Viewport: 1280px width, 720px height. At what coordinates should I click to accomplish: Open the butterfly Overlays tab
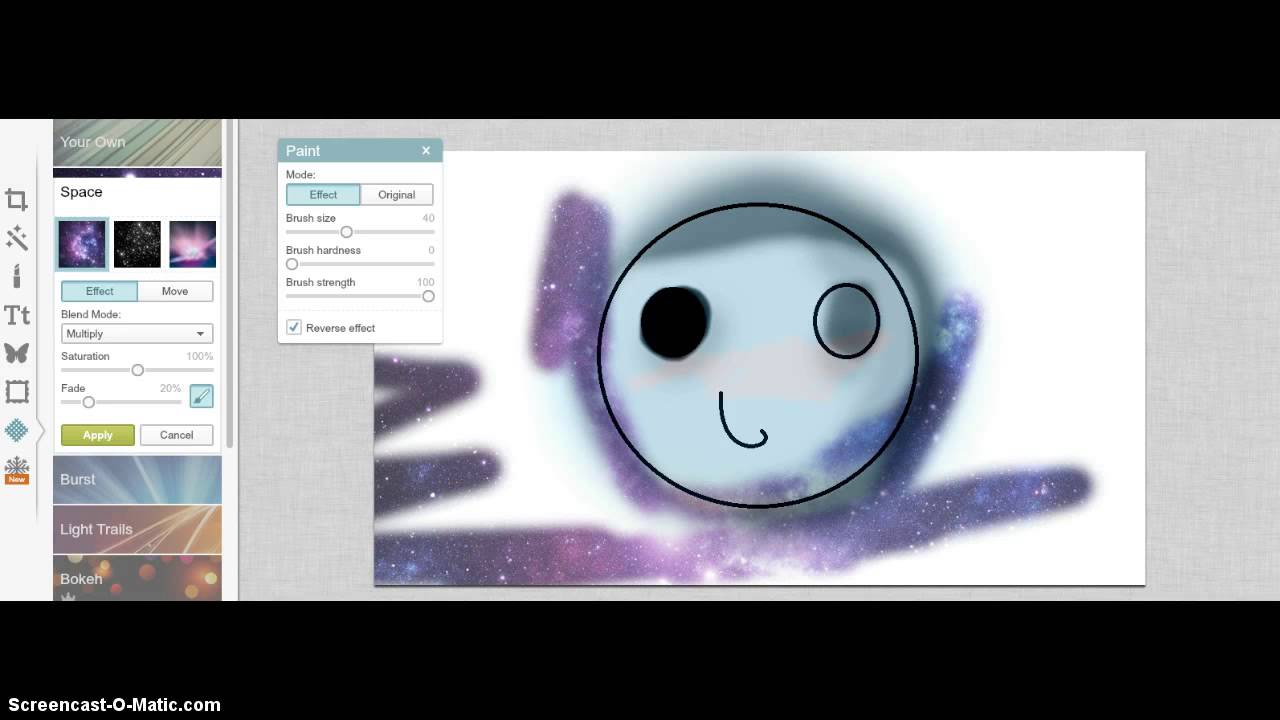[x=17, y=353]
